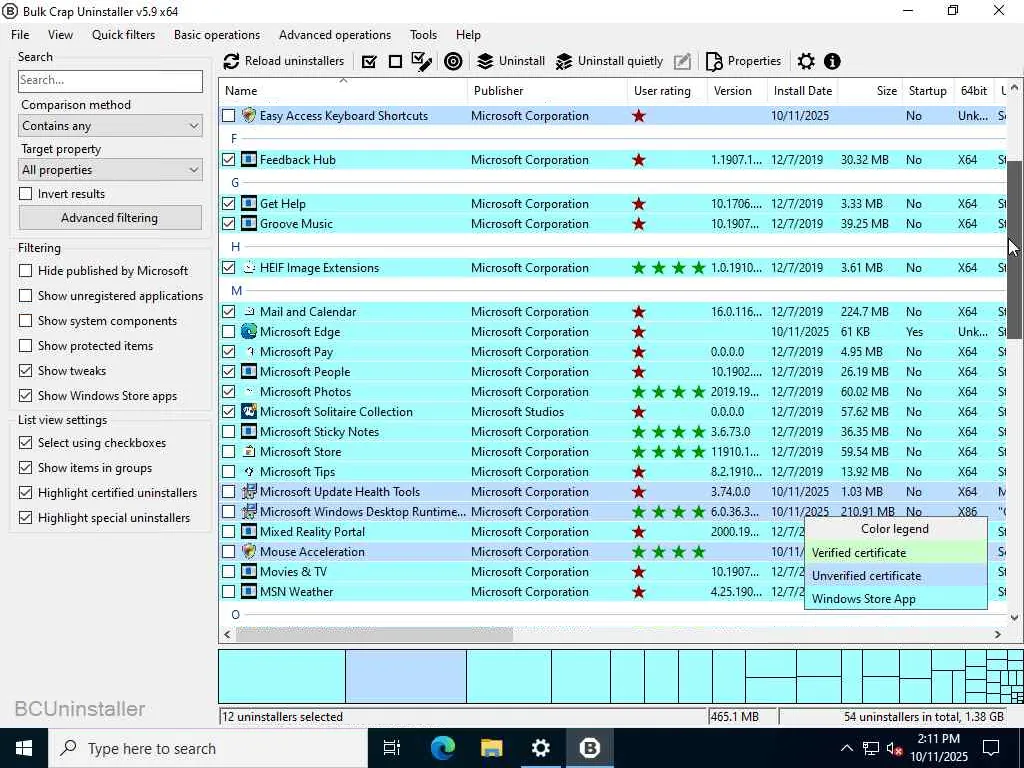The width and height of the screenshot is (1024, 768).
Task: Show hidden icons tray chevron
Action: point(846,748)
